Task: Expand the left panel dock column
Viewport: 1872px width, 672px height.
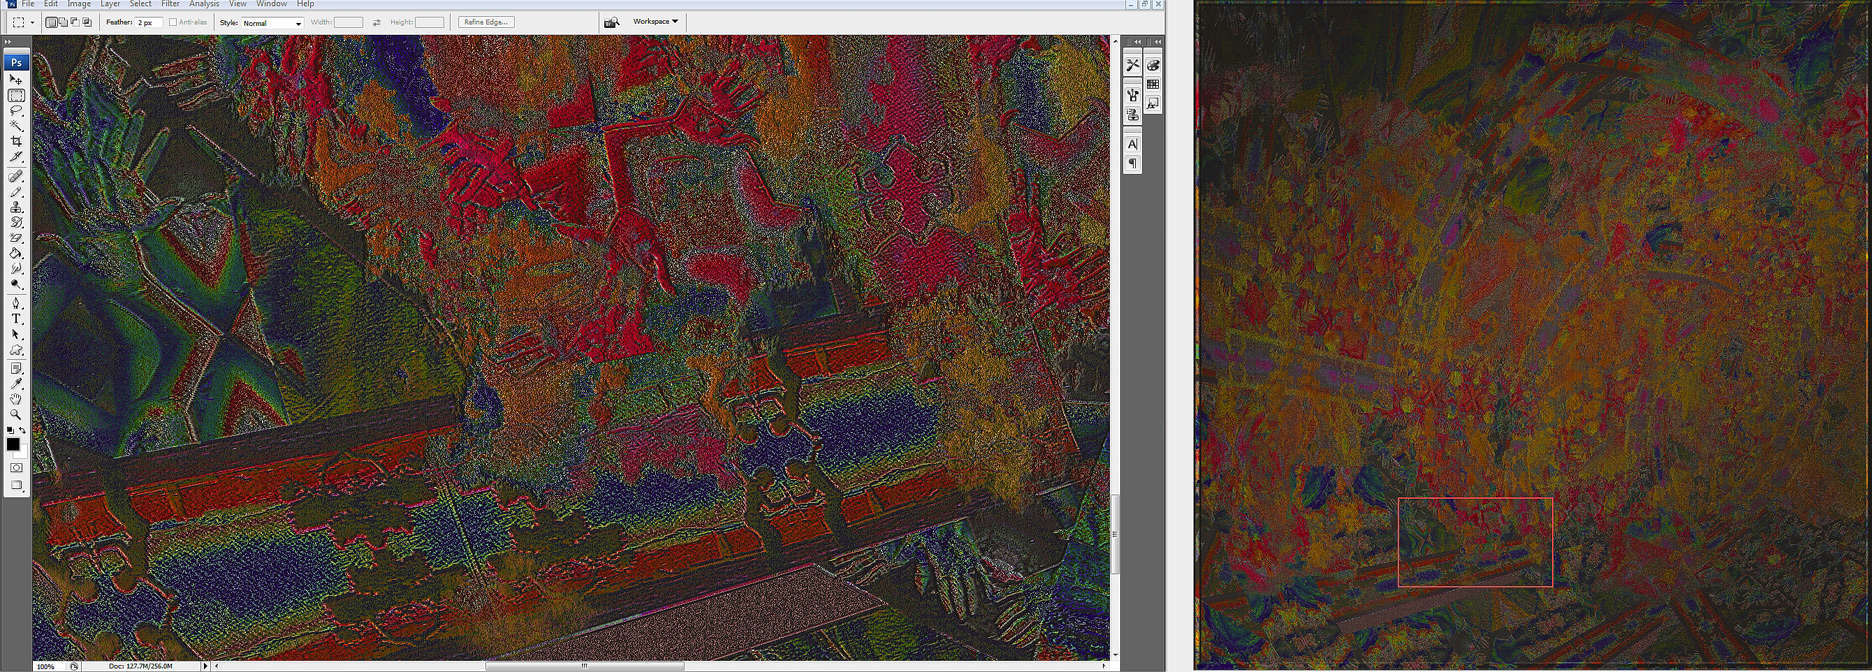Action: (1137, 42)
